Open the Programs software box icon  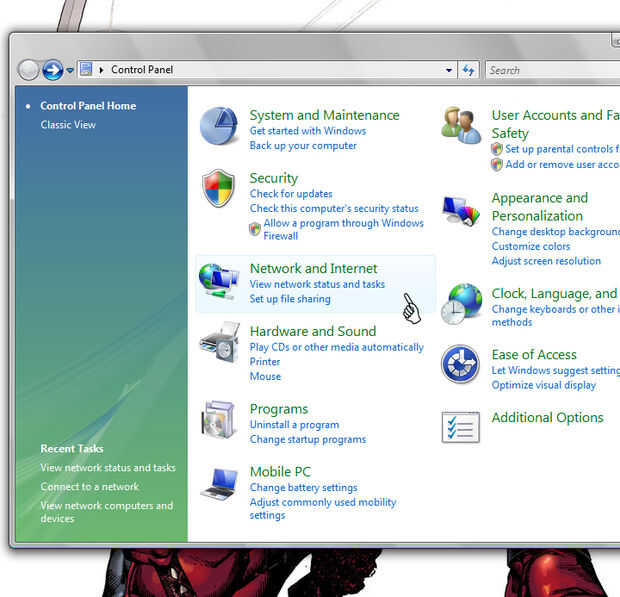219,420
